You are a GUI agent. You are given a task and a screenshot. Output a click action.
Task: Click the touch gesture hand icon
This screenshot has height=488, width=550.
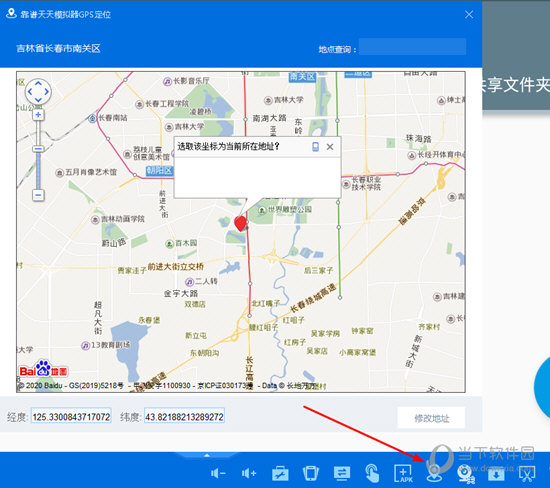(x=372, y=473)
